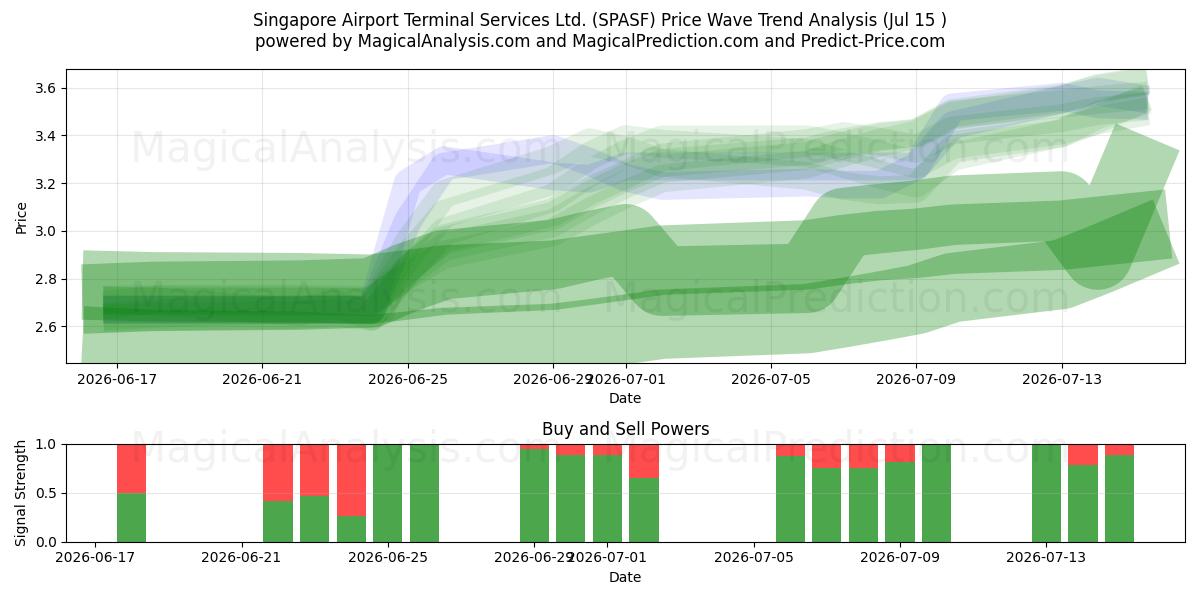Image resolution: width=1200 pixels, height=600 pixels.
Task: Click 2026-06-21 date tick under the price chart
Action: tap(262, 379)
